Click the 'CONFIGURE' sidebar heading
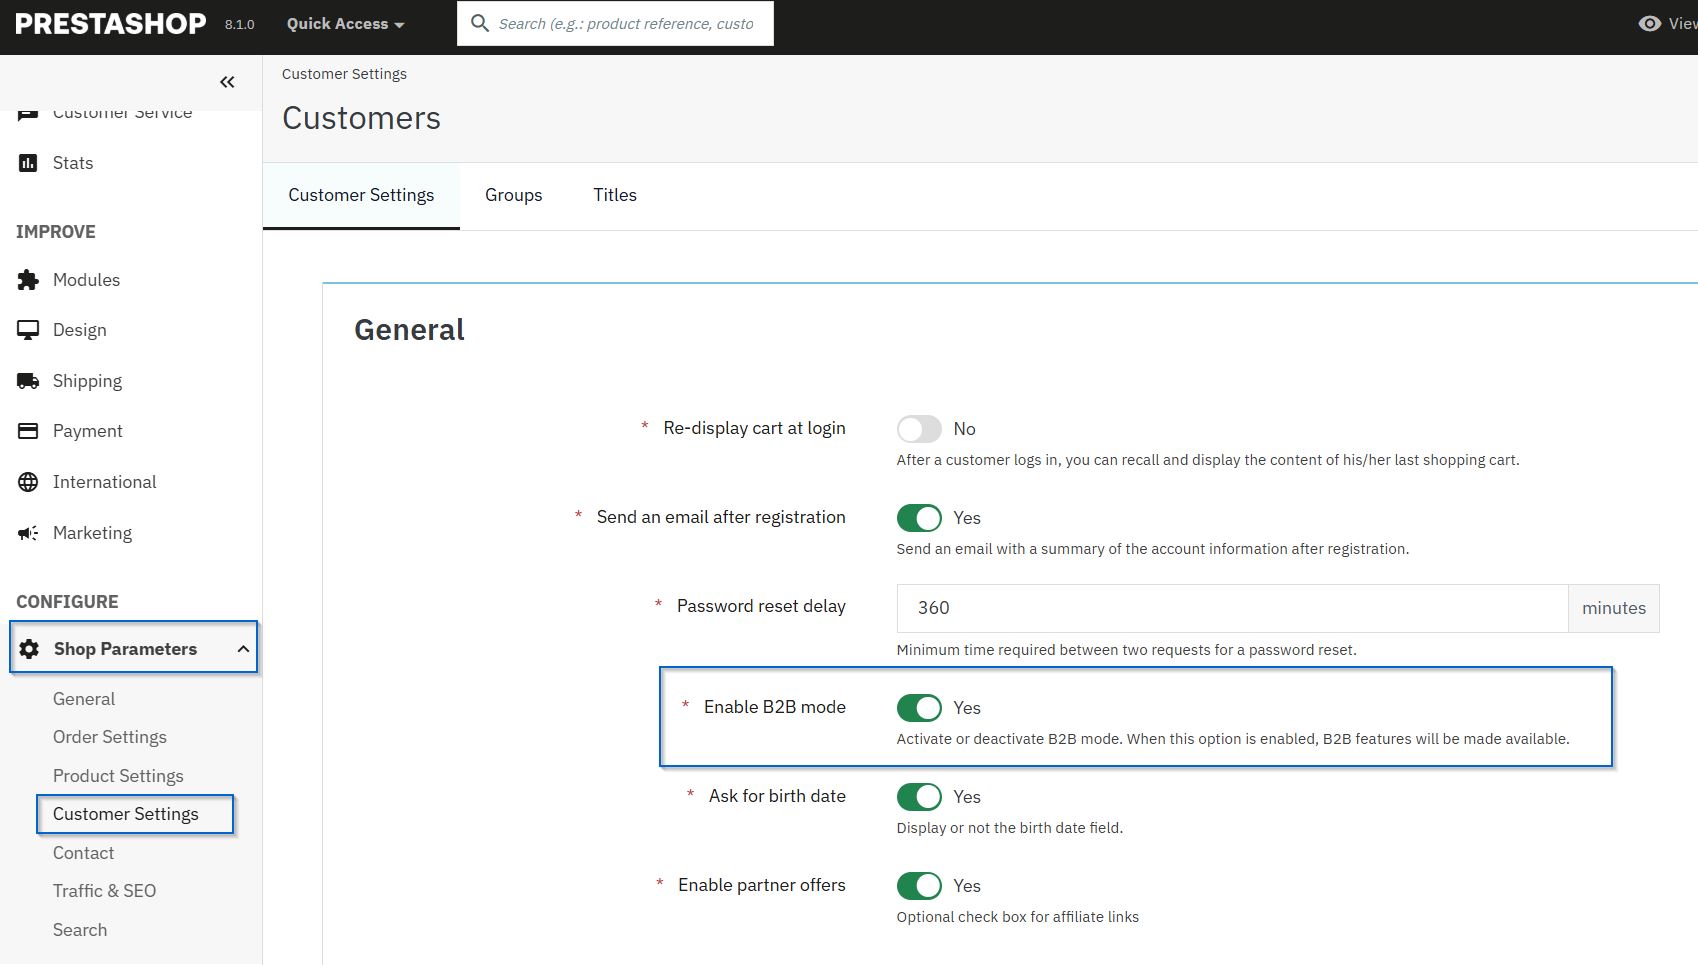The width and height of the screenshot is (1698, 965). (x=67, y=602)
